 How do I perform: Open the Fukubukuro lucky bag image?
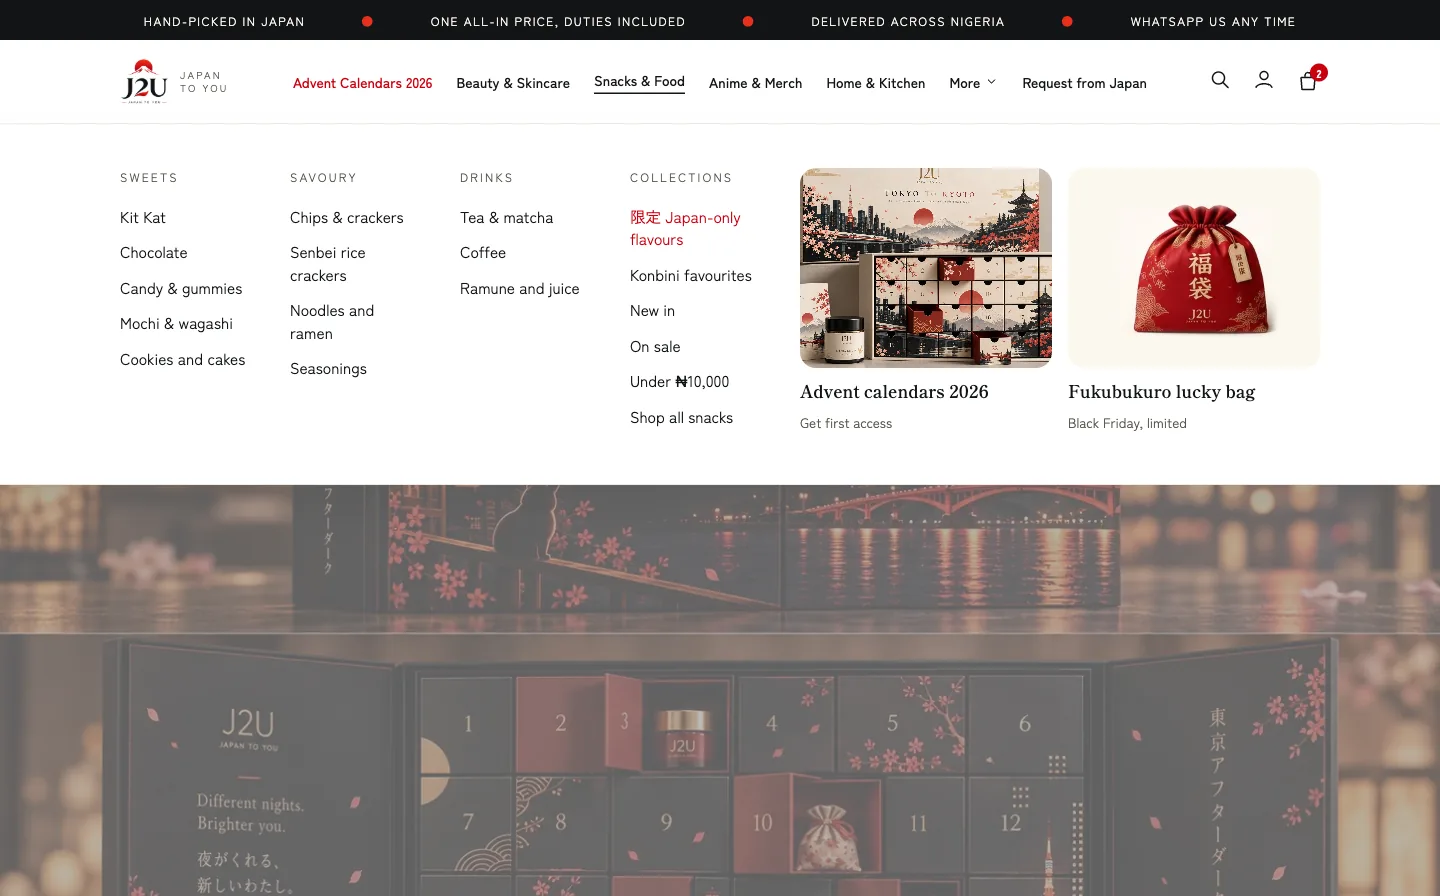pos(1194,268)
